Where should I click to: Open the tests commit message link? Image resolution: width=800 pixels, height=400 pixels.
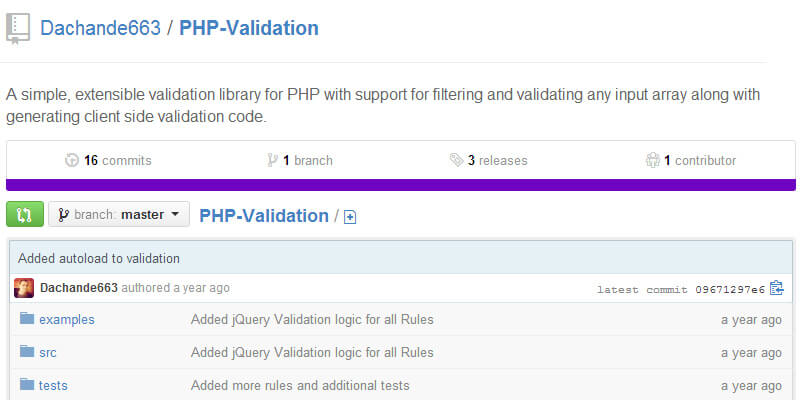pyautogui.click(x=300, y=385)
